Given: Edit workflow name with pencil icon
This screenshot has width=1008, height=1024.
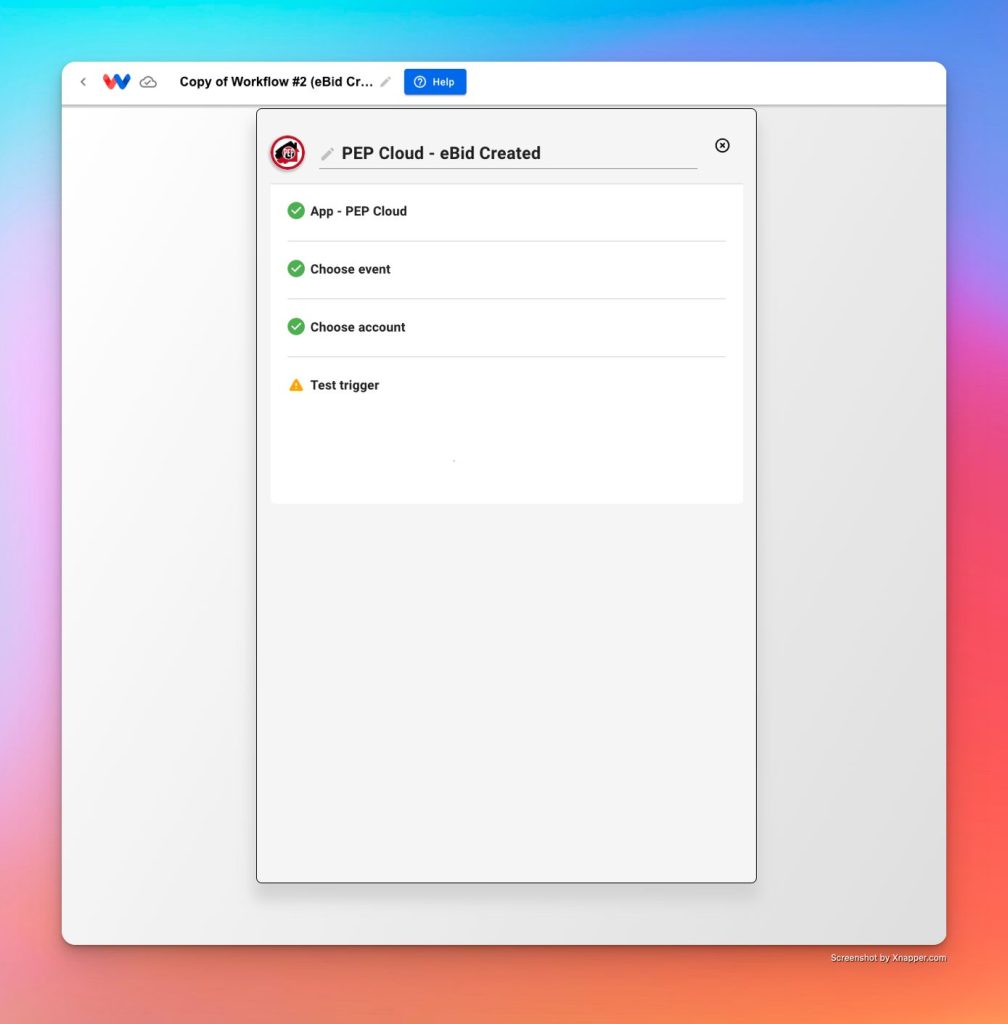Looking at the screenshot, I should [x=386, y=82].
